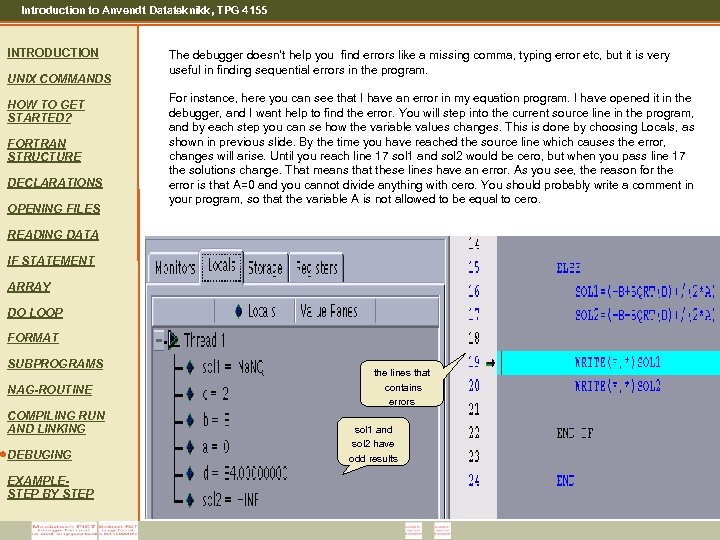Click the END IF source line

tap(574, 433)
